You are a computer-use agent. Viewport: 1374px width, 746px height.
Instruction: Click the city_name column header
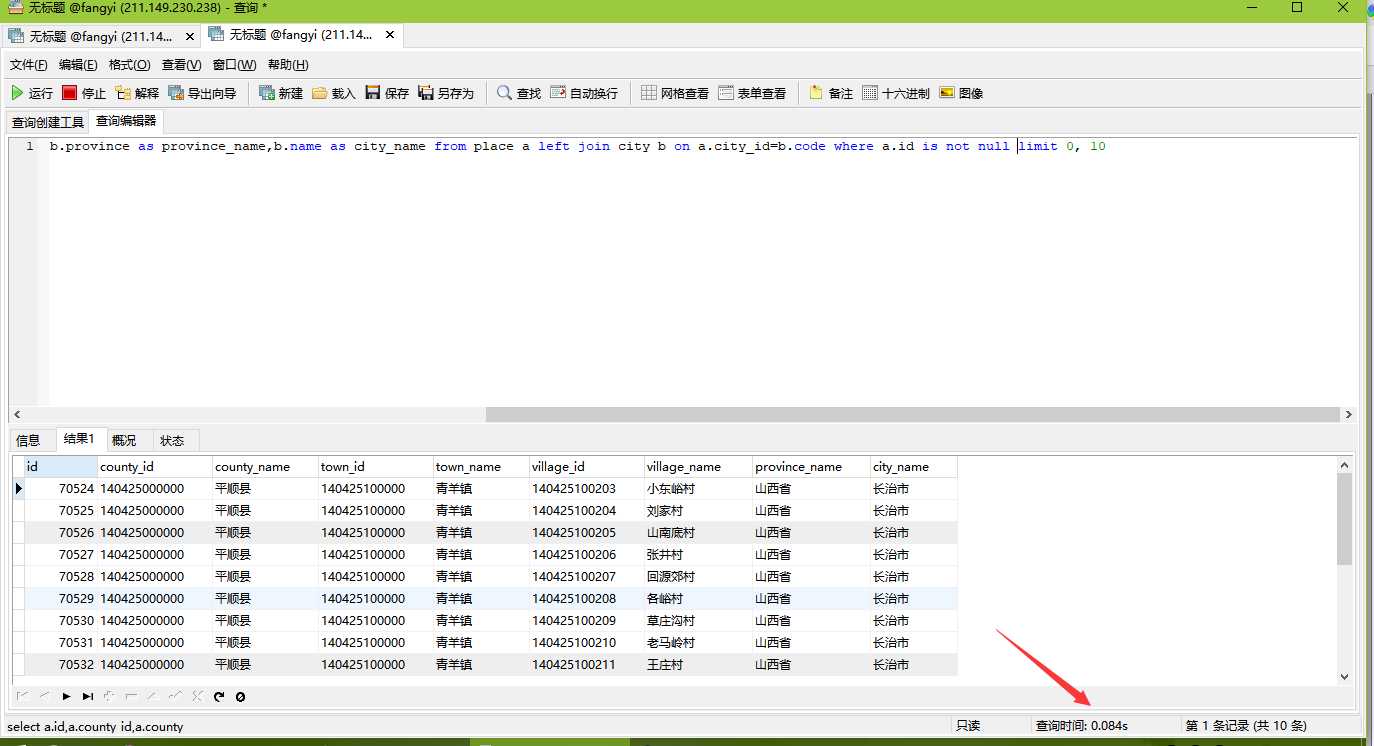click(x=914, y=467)
